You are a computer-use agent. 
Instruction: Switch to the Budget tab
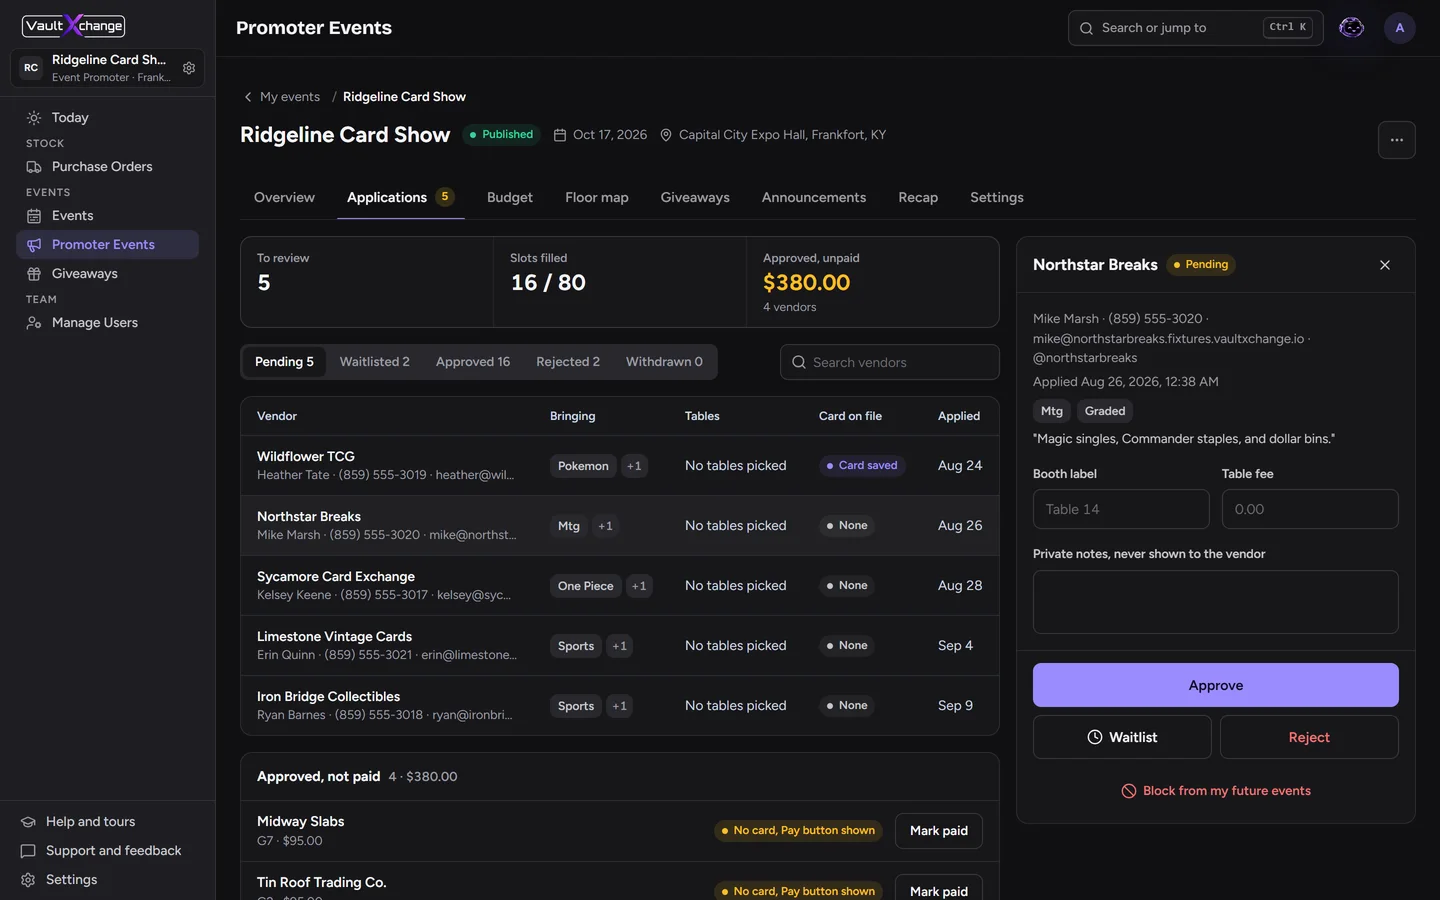[x=509, y=197]
